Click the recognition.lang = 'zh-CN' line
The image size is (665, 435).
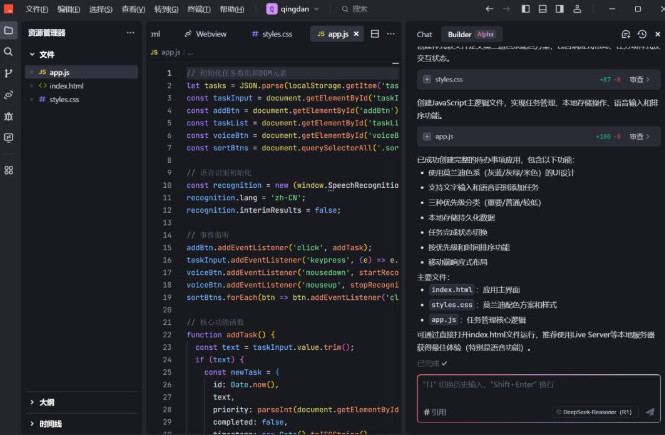[x=246, y=198]
